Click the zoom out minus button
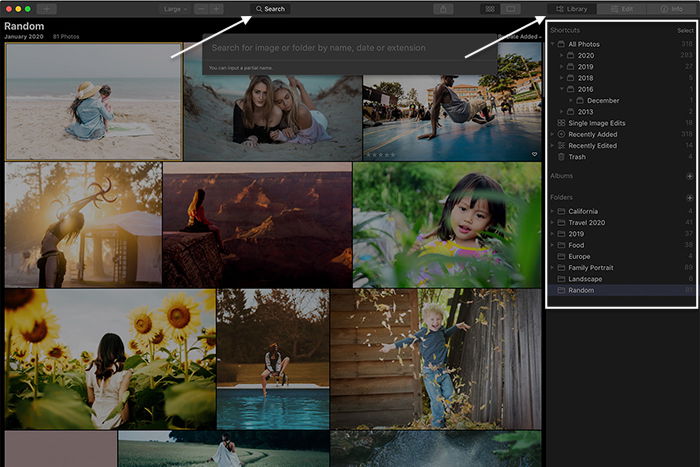 [201, 9]
